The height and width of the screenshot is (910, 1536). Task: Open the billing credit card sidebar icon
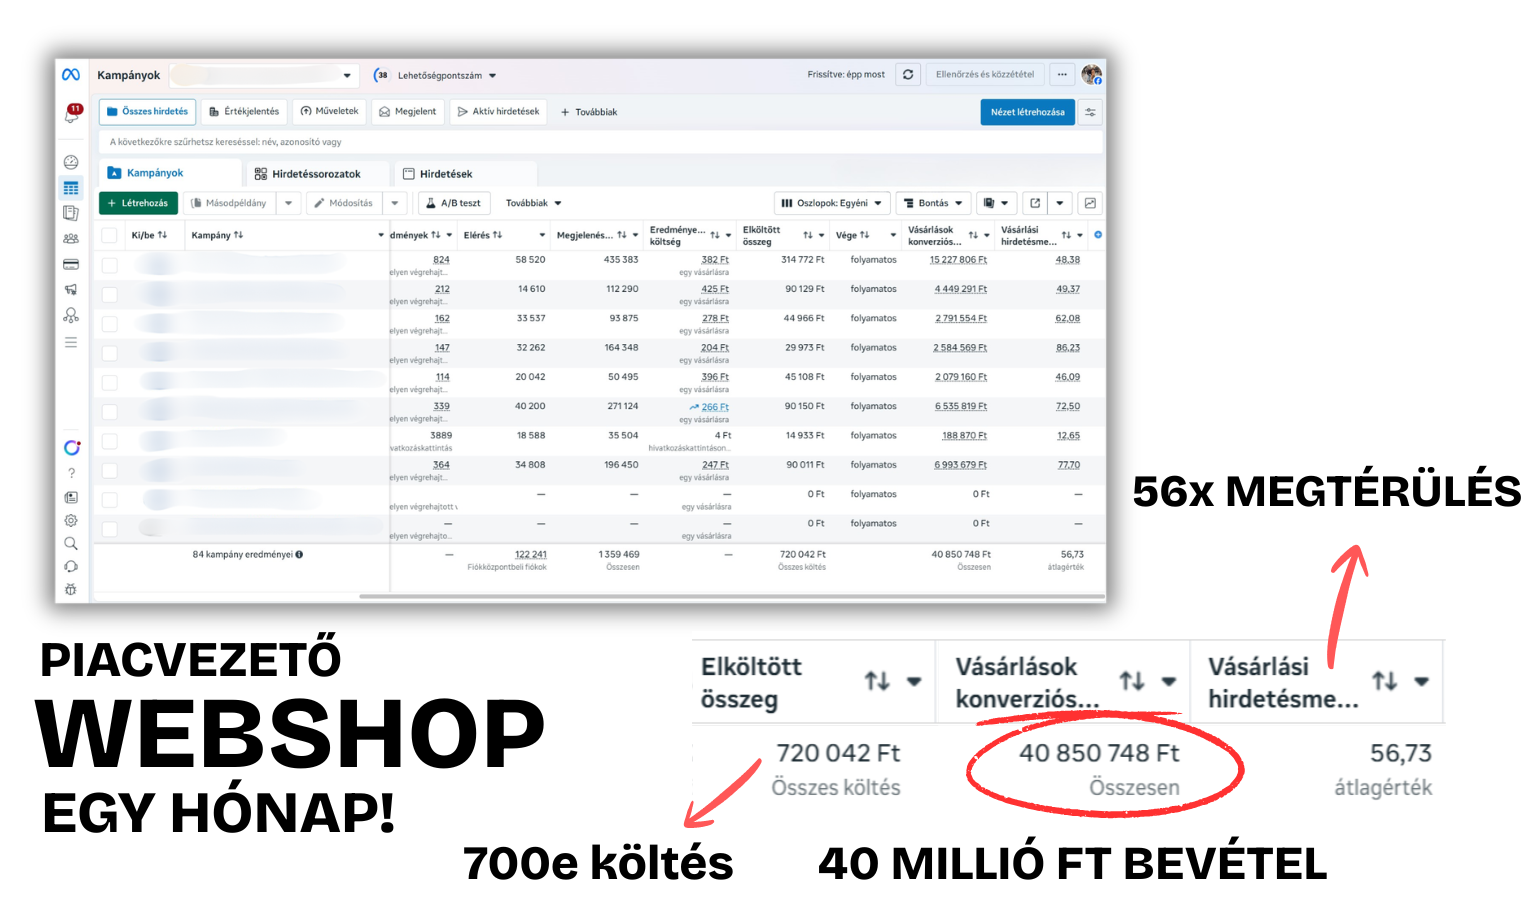(x=71, y=265)
